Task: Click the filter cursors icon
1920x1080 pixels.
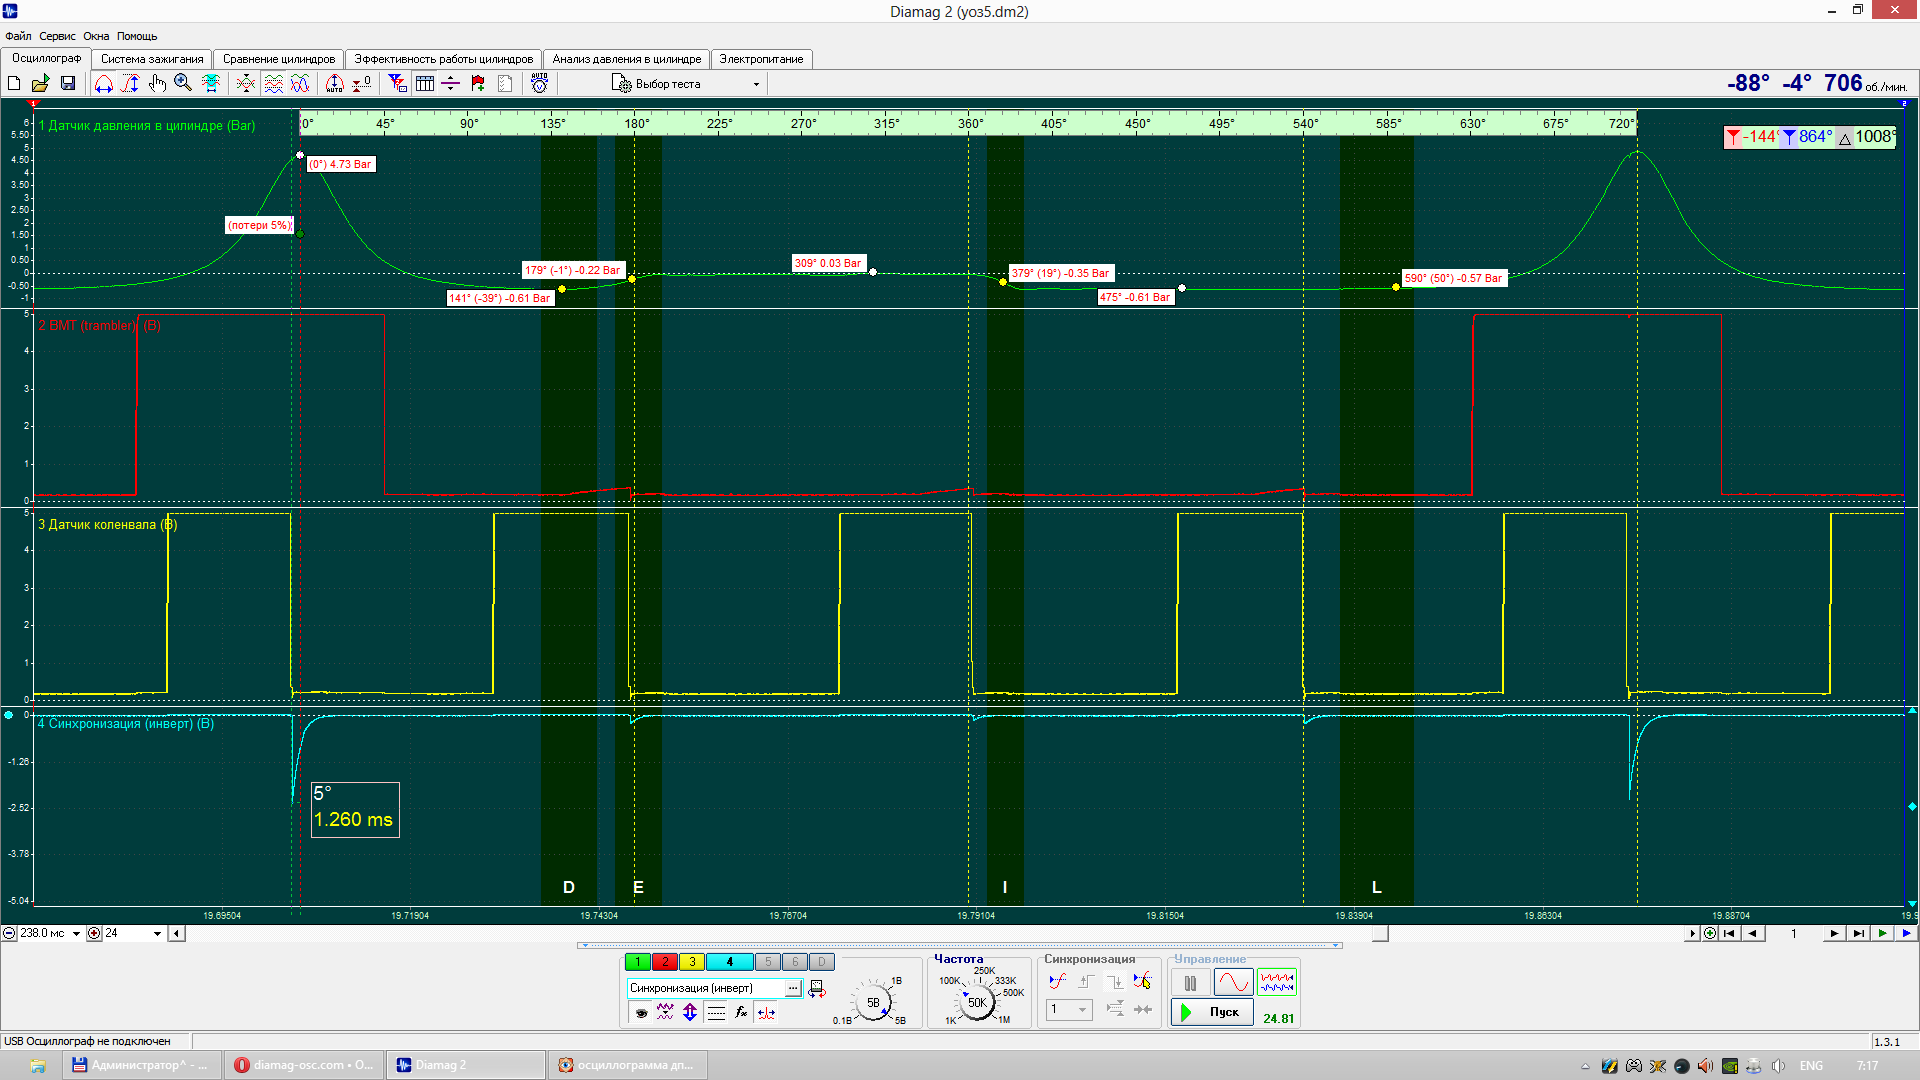Action: point(398,84)
